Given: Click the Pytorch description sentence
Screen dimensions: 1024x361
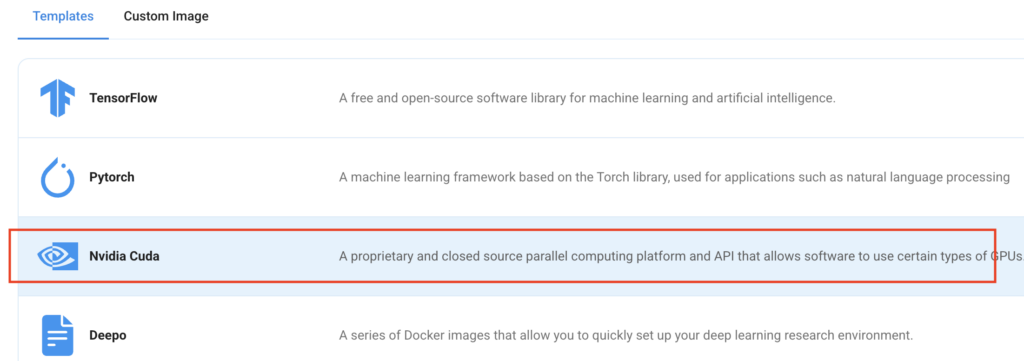Looking at the screenshot, I should (x=675, y=178).
